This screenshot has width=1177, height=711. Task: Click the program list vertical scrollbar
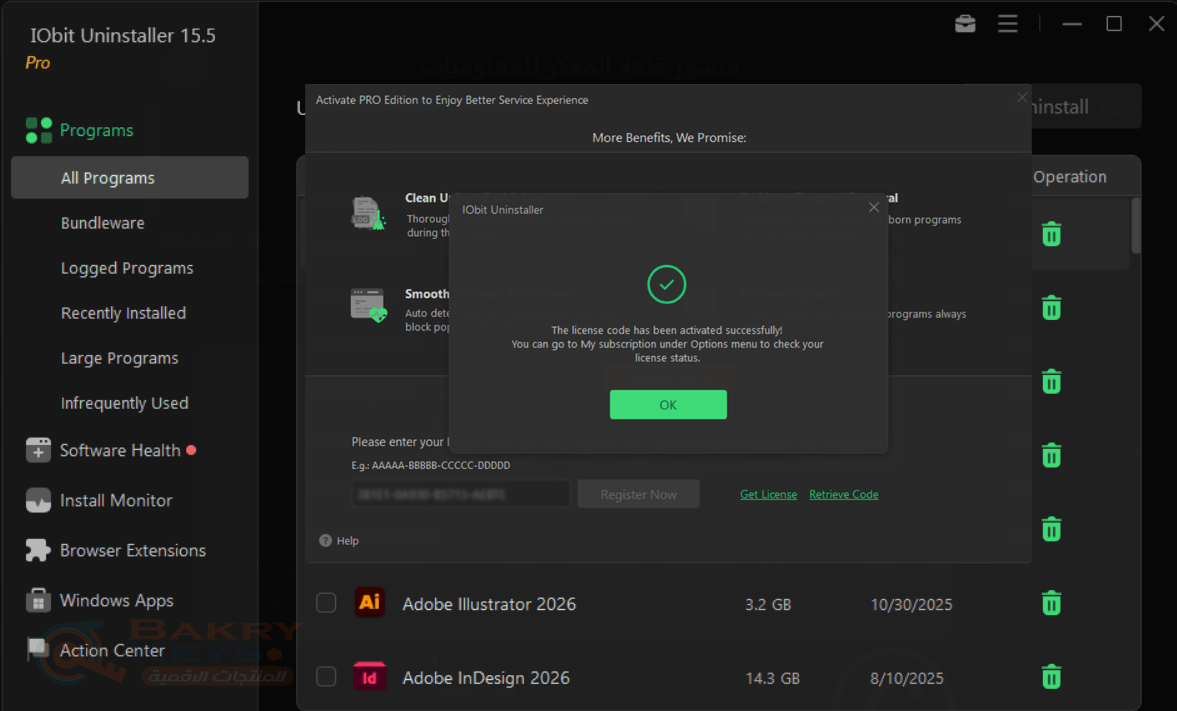coord(1136,226)
